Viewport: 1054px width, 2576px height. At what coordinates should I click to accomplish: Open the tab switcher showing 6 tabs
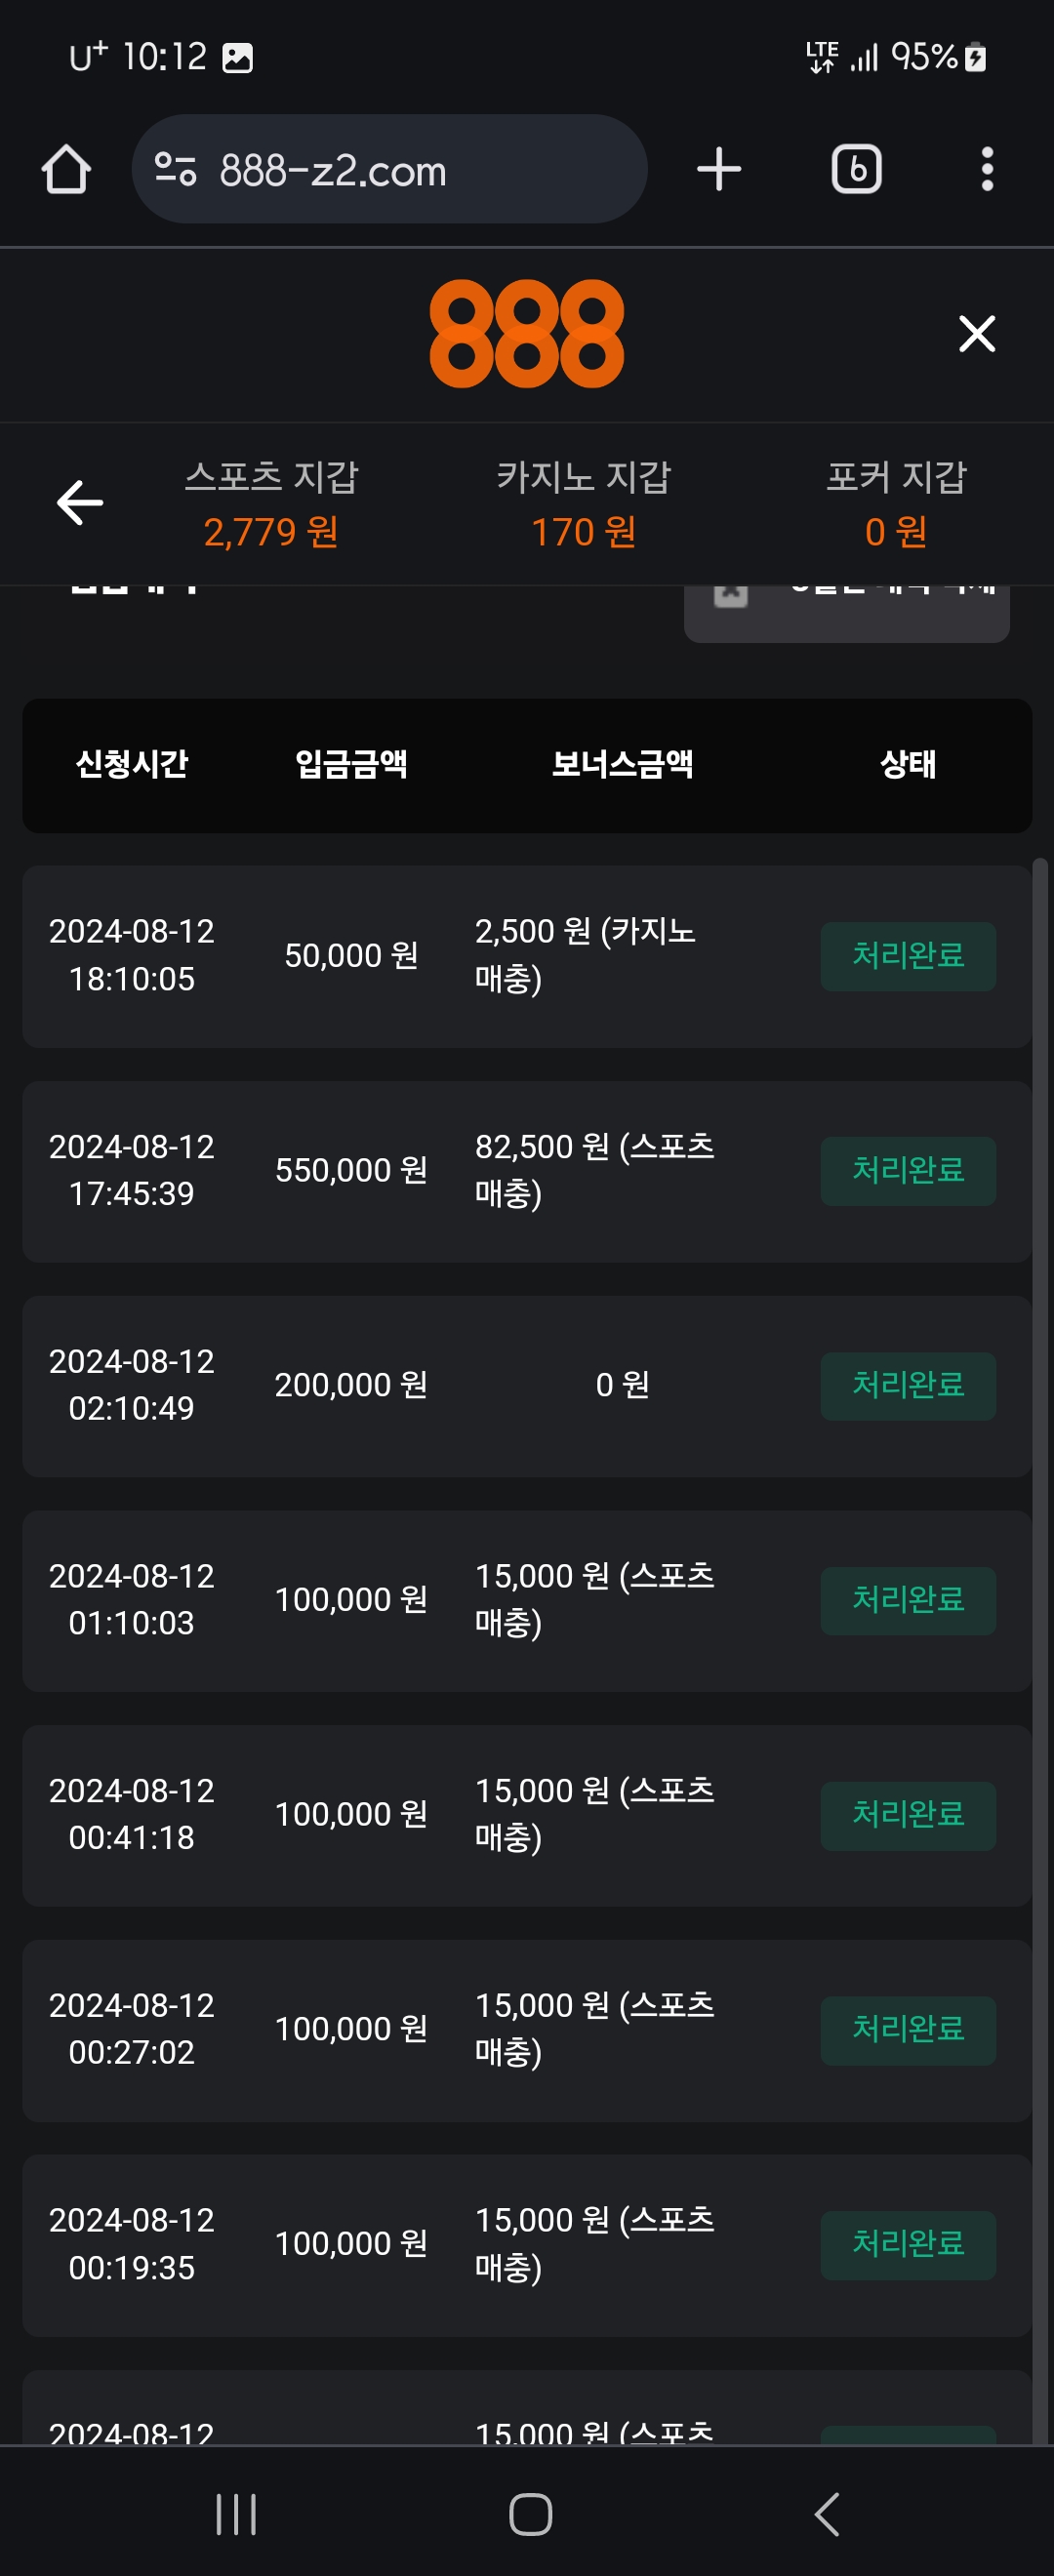[856, 169]
